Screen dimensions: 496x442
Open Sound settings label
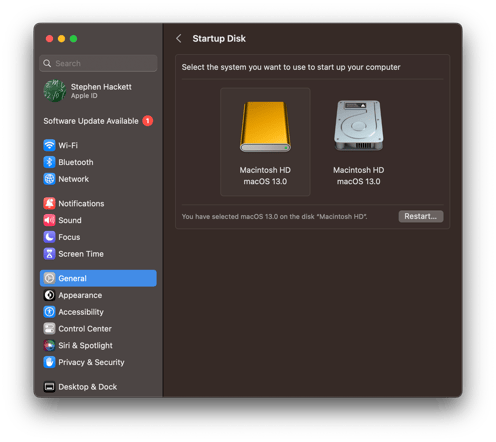click(x=70, y=220)
